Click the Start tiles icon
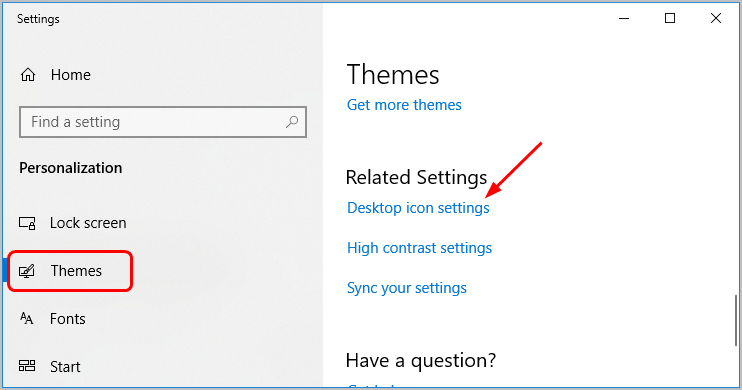 [27, 366]
